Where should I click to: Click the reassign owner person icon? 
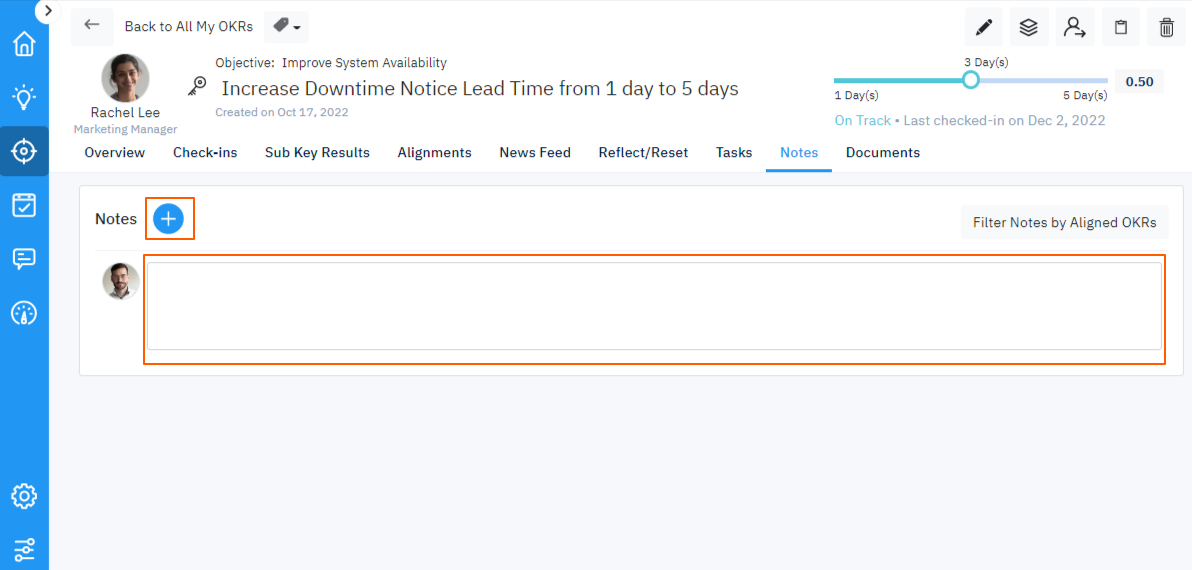tap(1075, 27)
